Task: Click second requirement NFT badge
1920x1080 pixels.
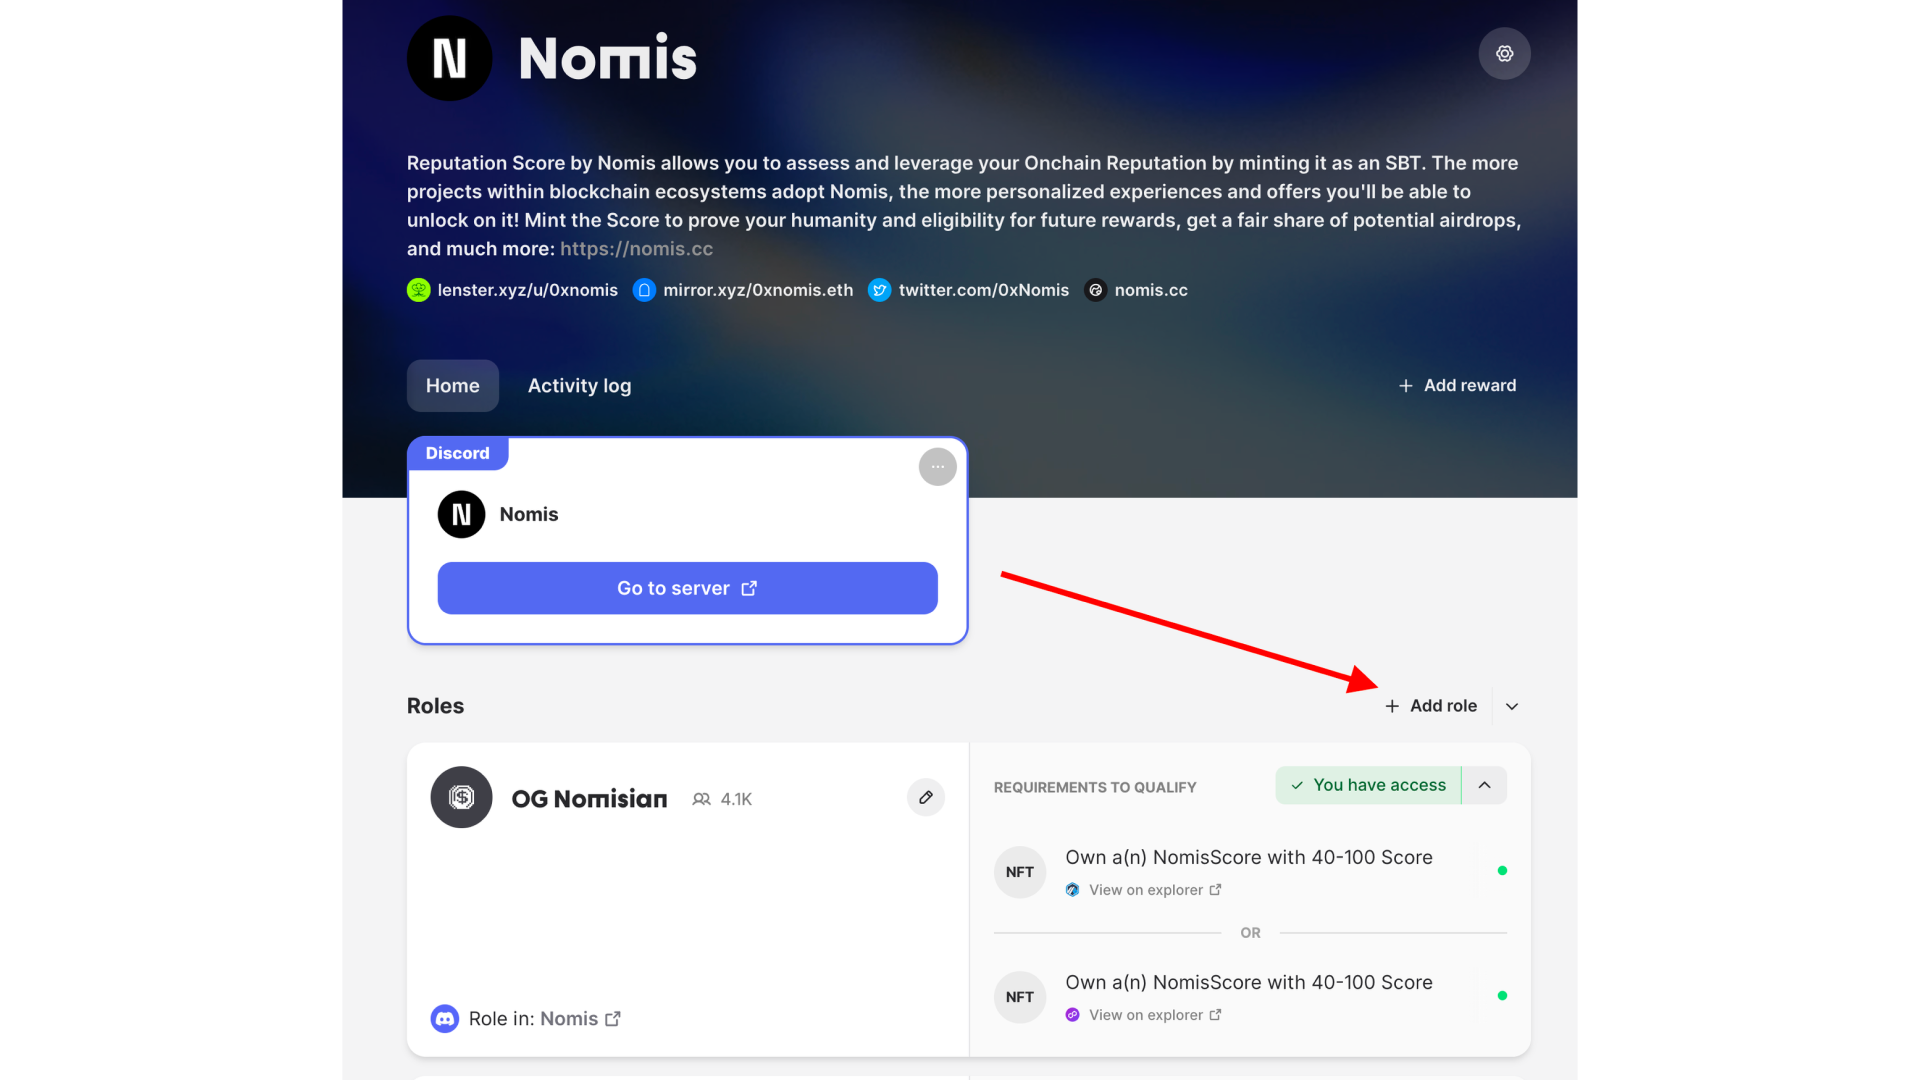Action: click(1020, 997)
